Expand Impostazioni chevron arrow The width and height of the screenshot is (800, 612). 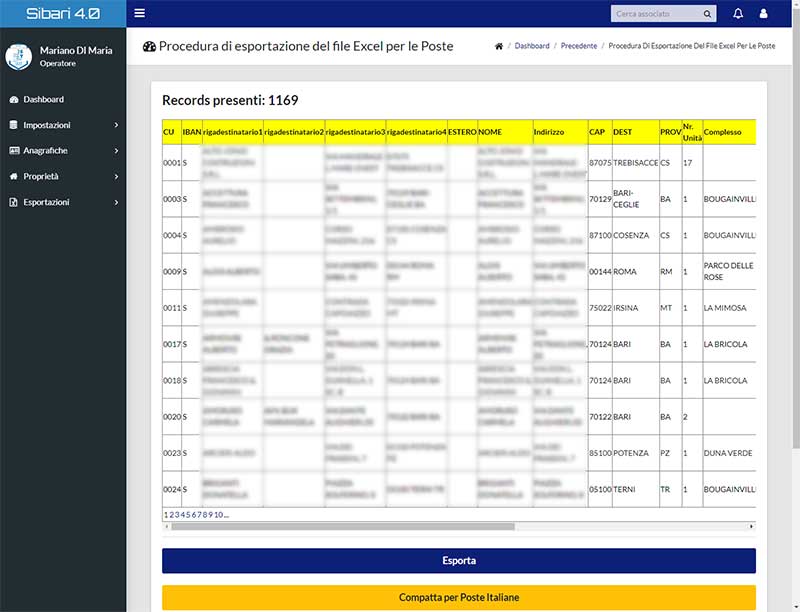click(x=116, y=125)
